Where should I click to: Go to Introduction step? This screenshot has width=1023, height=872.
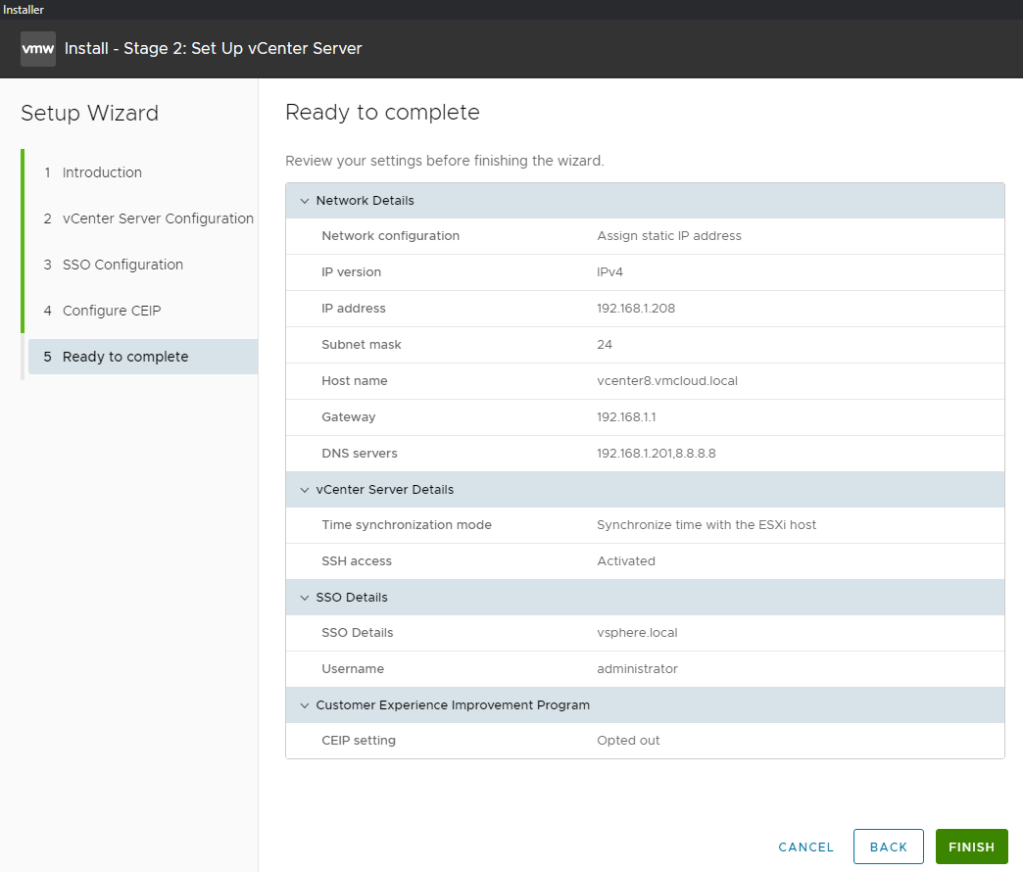[x=102, y=173]
